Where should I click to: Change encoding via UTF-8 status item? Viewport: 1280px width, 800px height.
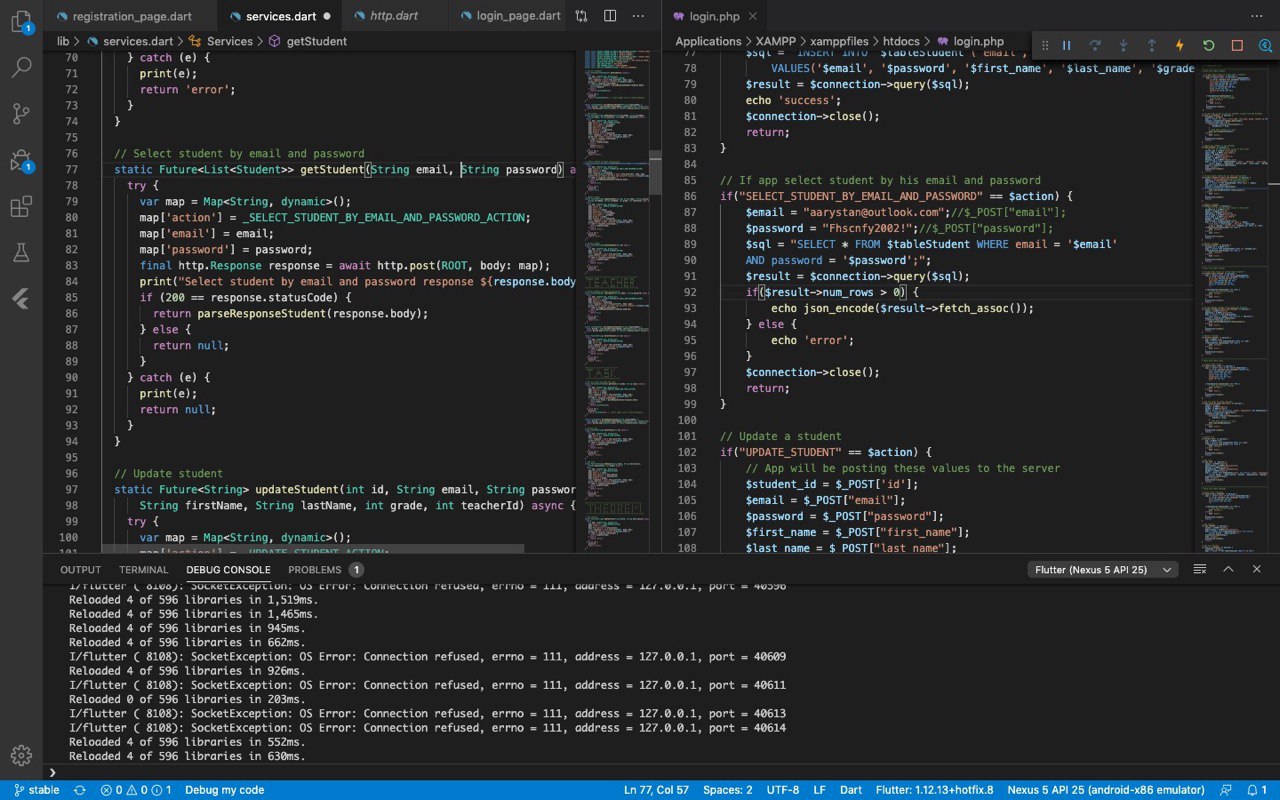click(x=783, y=790)
